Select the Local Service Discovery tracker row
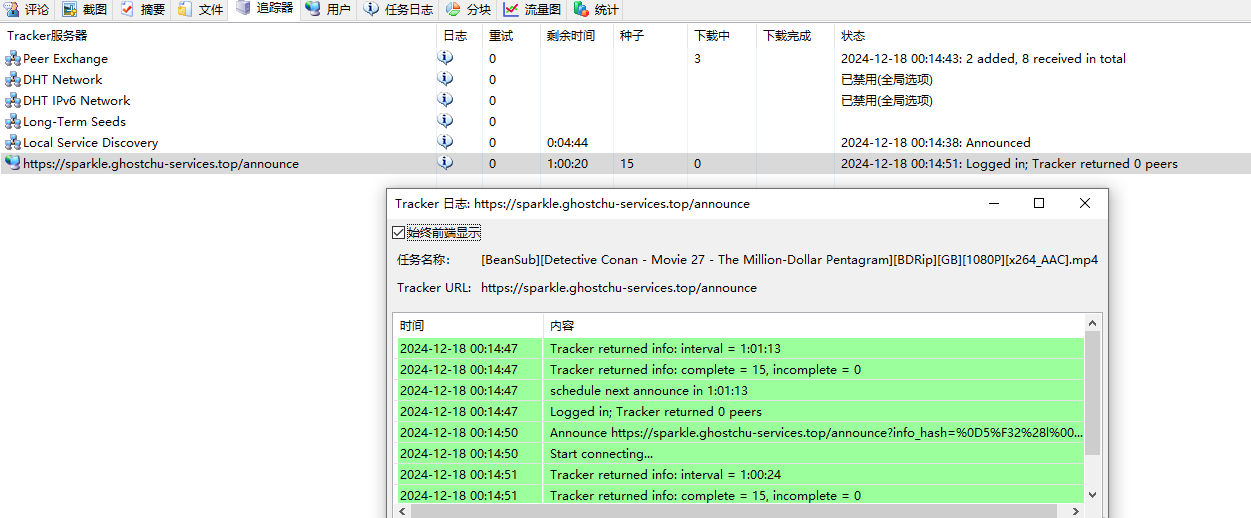This screenshot has height=518, width=1251. pos(90,143)
